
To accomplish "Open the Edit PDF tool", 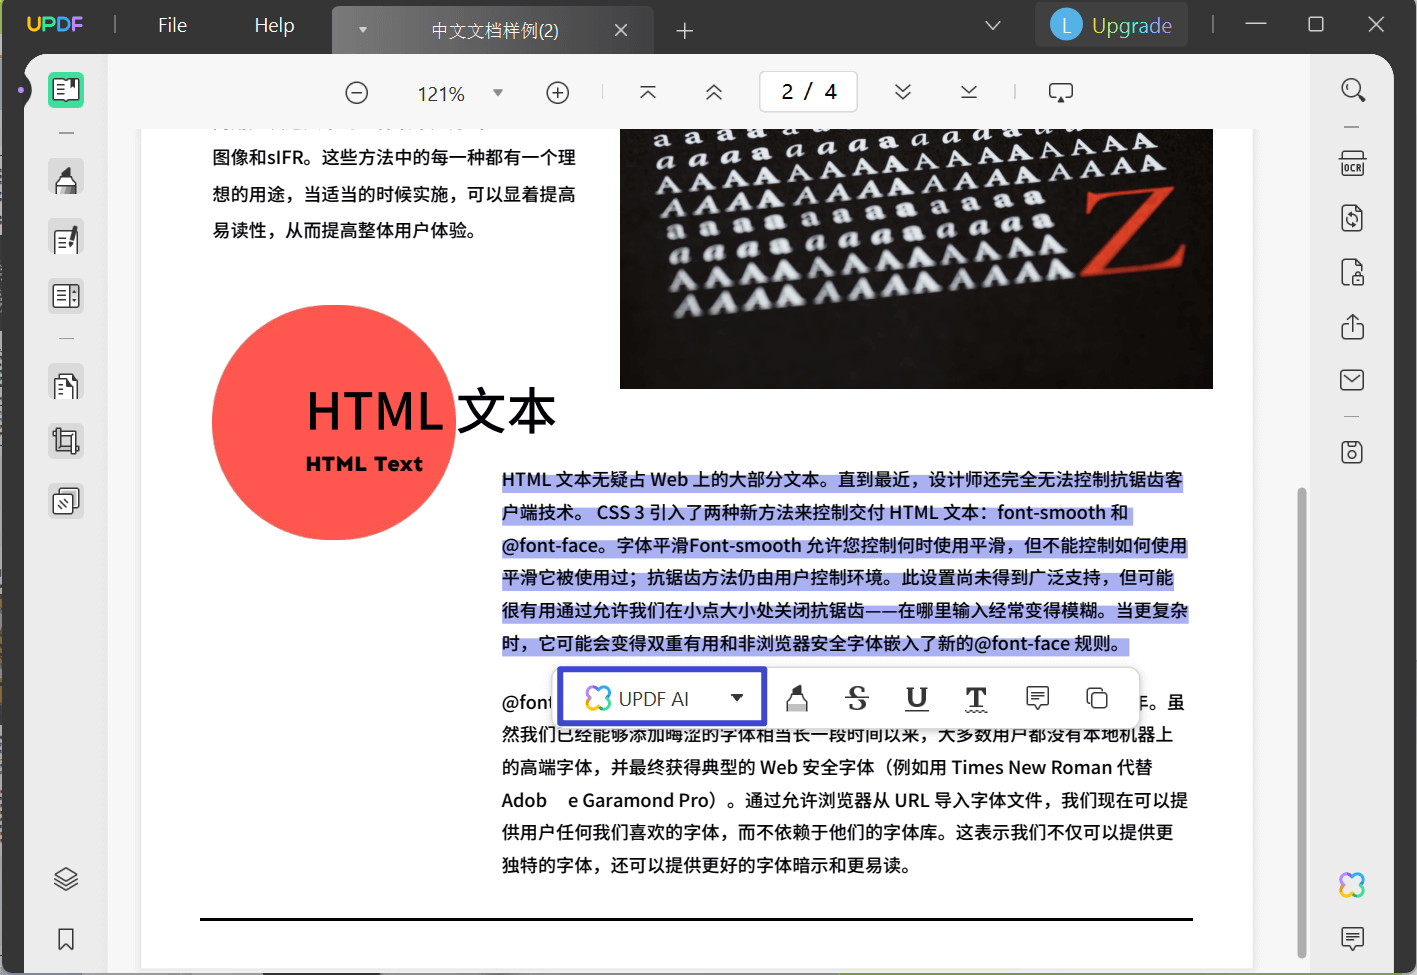I will click(x=66, y=238).
